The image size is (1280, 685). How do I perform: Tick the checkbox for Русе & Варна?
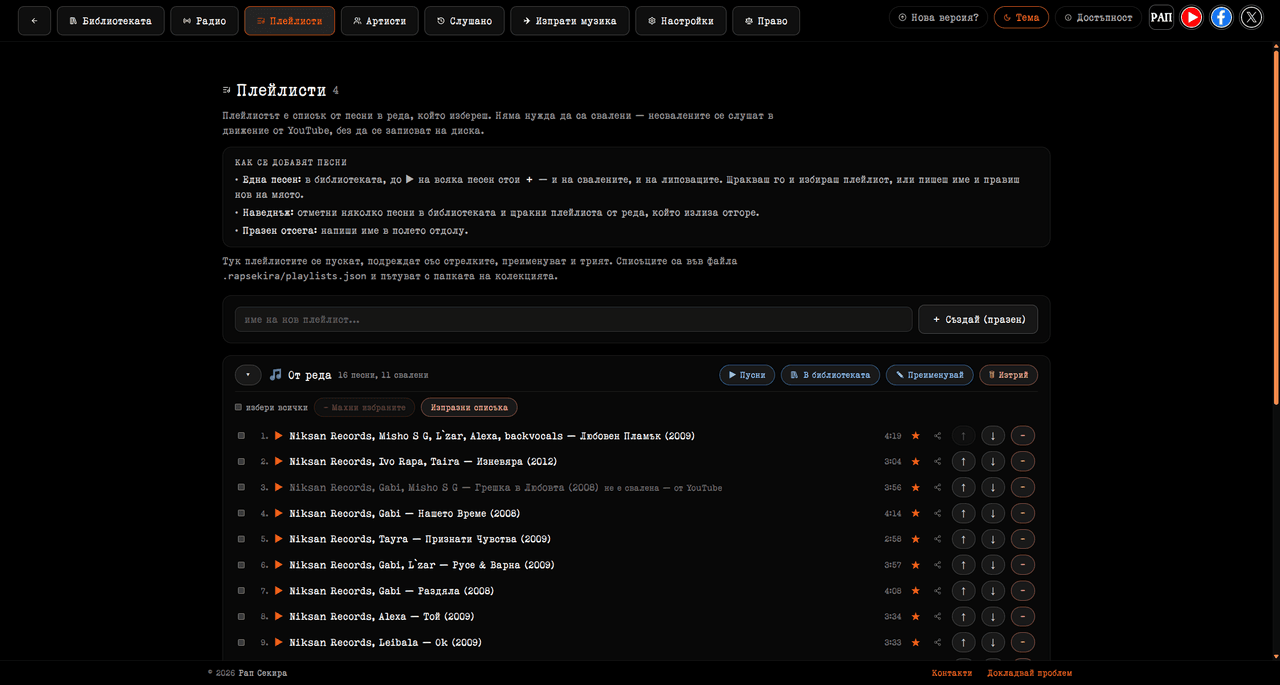click(x=241, y=565)
